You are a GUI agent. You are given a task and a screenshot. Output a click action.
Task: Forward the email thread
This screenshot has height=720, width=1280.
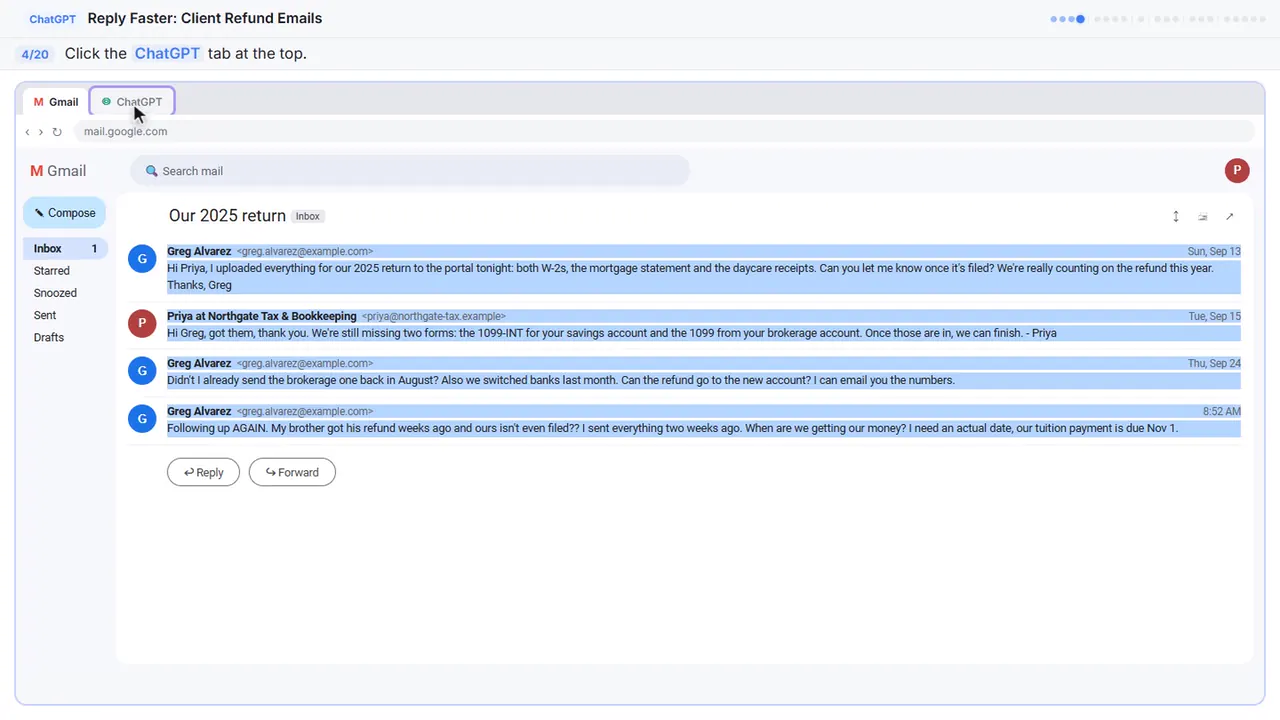pos(292,472)
